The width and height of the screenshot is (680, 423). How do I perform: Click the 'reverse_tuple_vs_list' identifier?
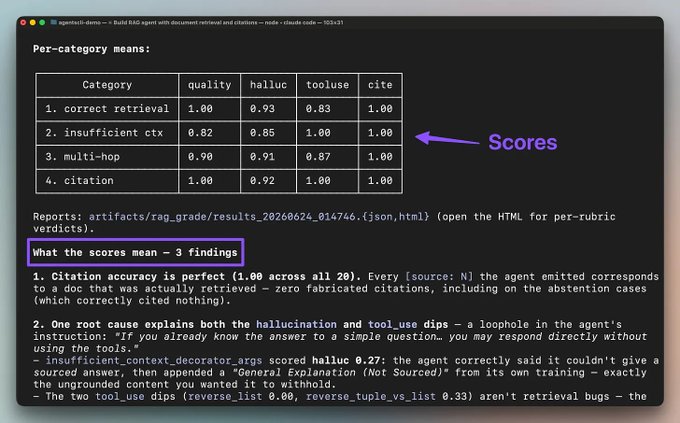coord(371,397)
